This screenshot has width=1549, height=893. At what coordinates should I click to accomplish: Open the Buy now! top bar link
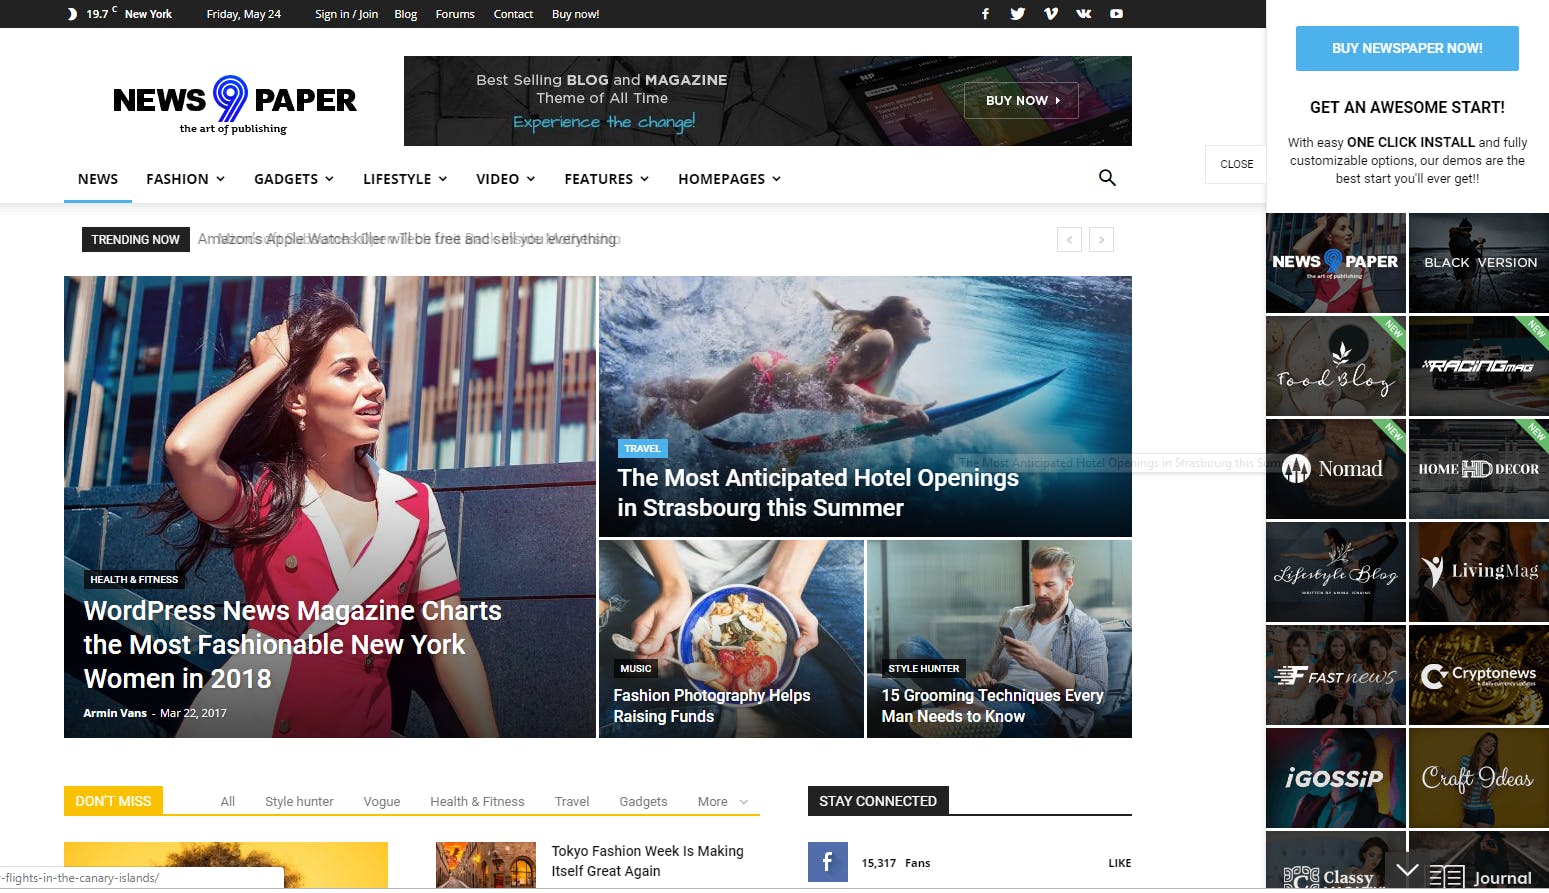[576, 14]
